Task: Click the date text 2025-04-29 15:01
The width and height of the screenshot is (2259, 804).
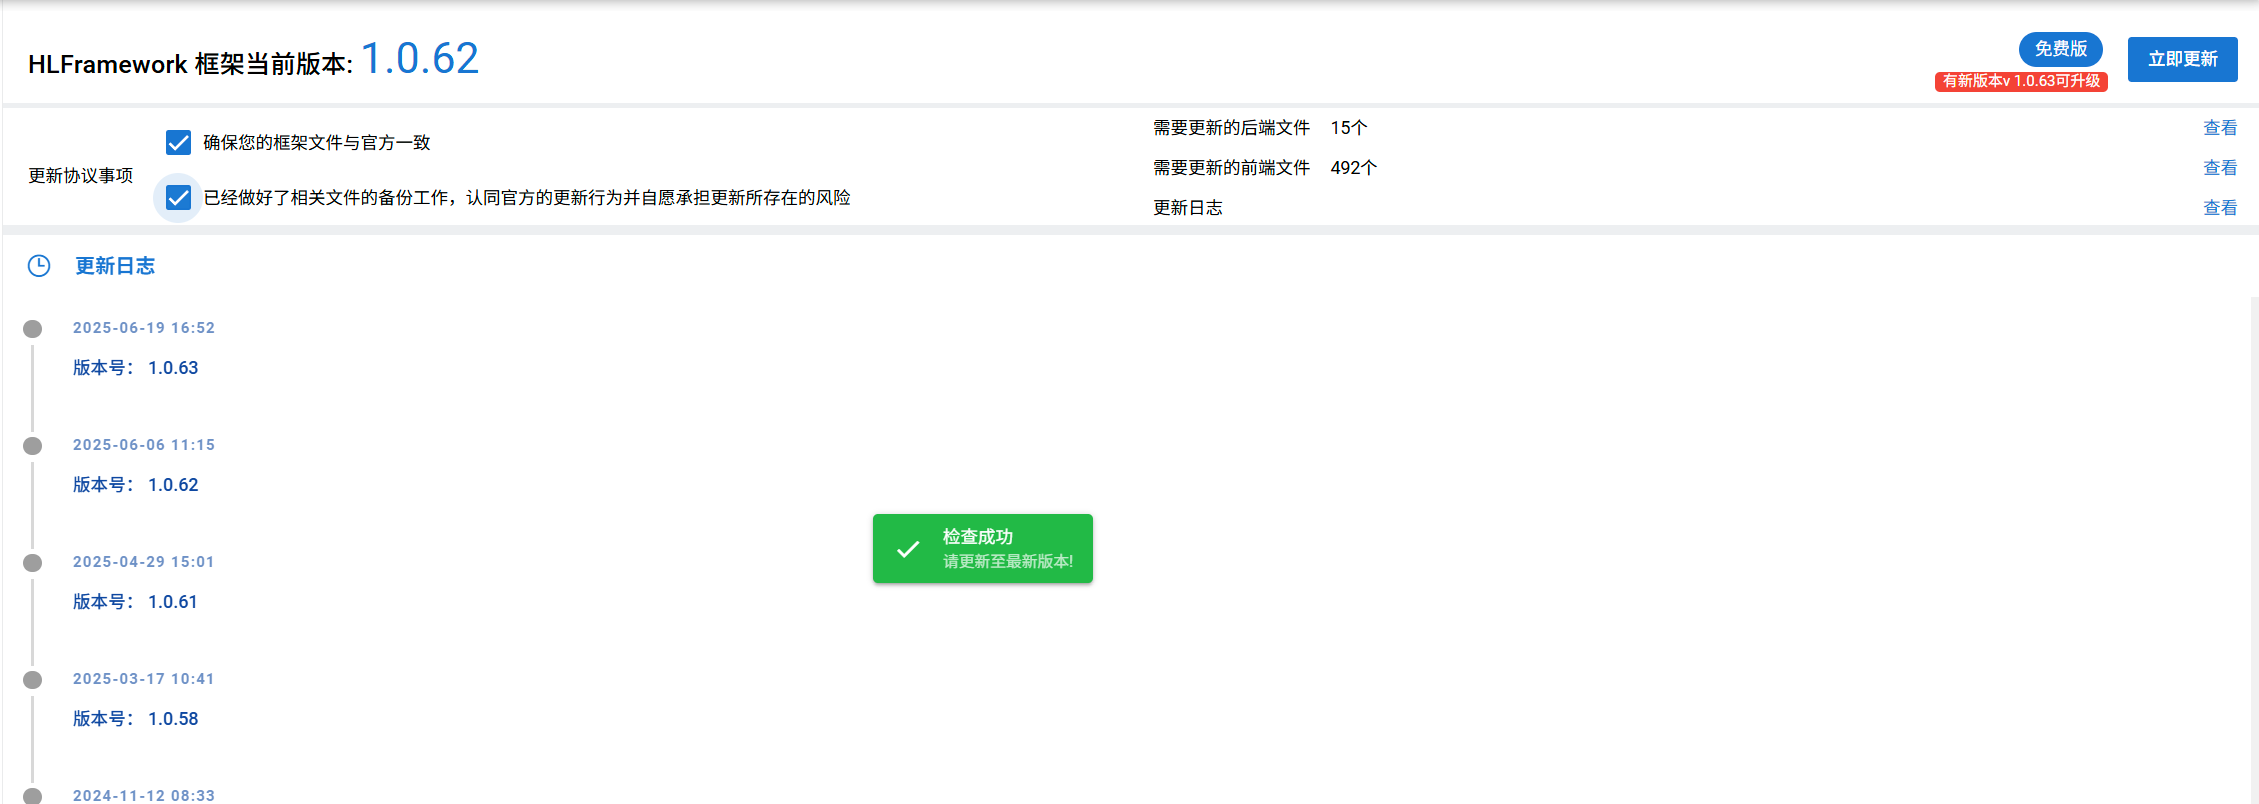Action: click(144, 562)
